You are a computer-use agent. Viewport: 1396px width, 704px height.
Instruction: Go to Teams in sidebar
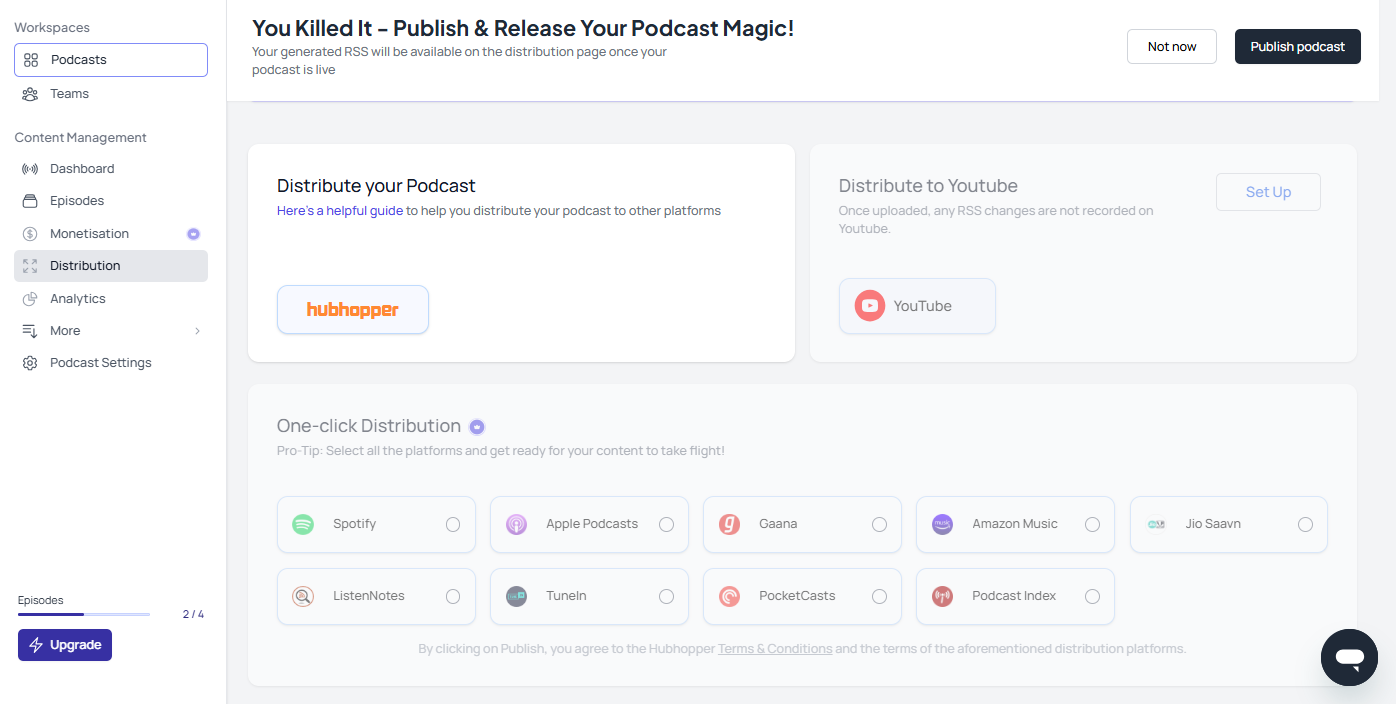[111, 94]
